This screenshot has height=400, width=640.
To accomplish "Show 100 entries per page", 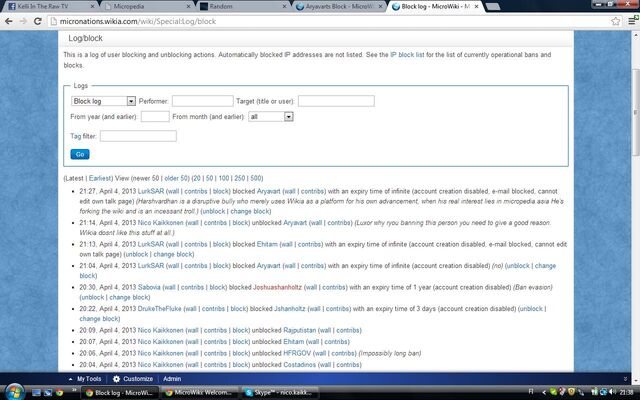I will pos(224,178).
